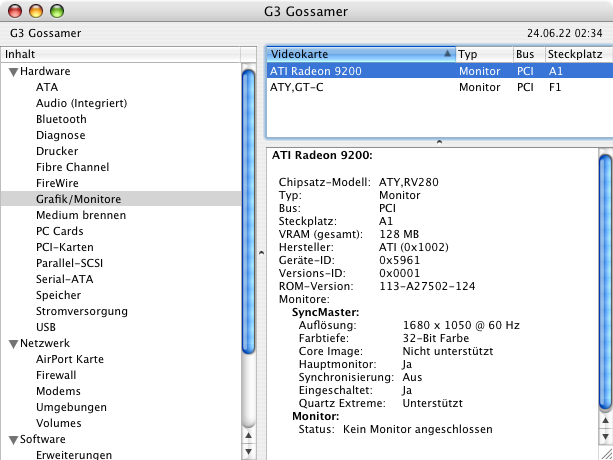The height and width of the screenshot is (460, 613).
Task: Select Diagnose in the sidebar
Action: pyautogui.click(x=61, y=135)
